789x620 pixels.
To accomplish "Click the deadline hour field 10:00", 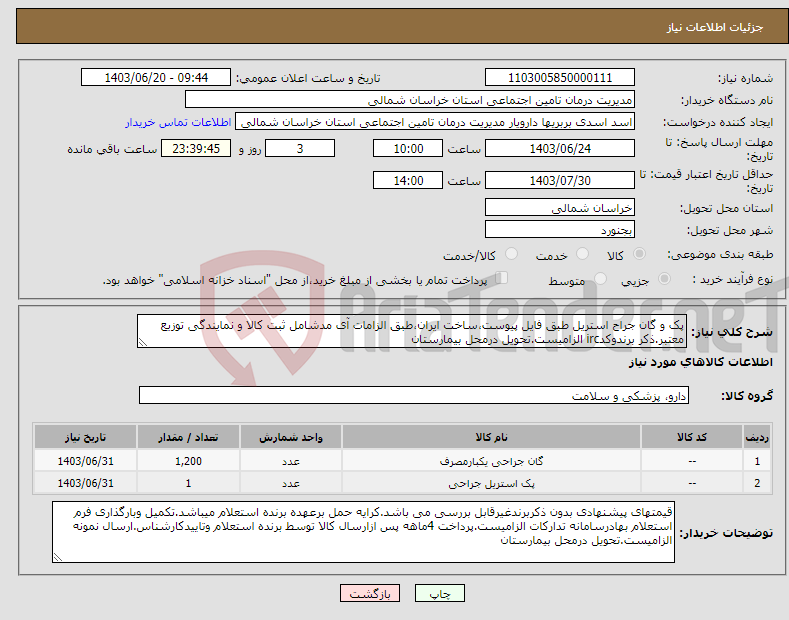I will click(x=408, y=148).
